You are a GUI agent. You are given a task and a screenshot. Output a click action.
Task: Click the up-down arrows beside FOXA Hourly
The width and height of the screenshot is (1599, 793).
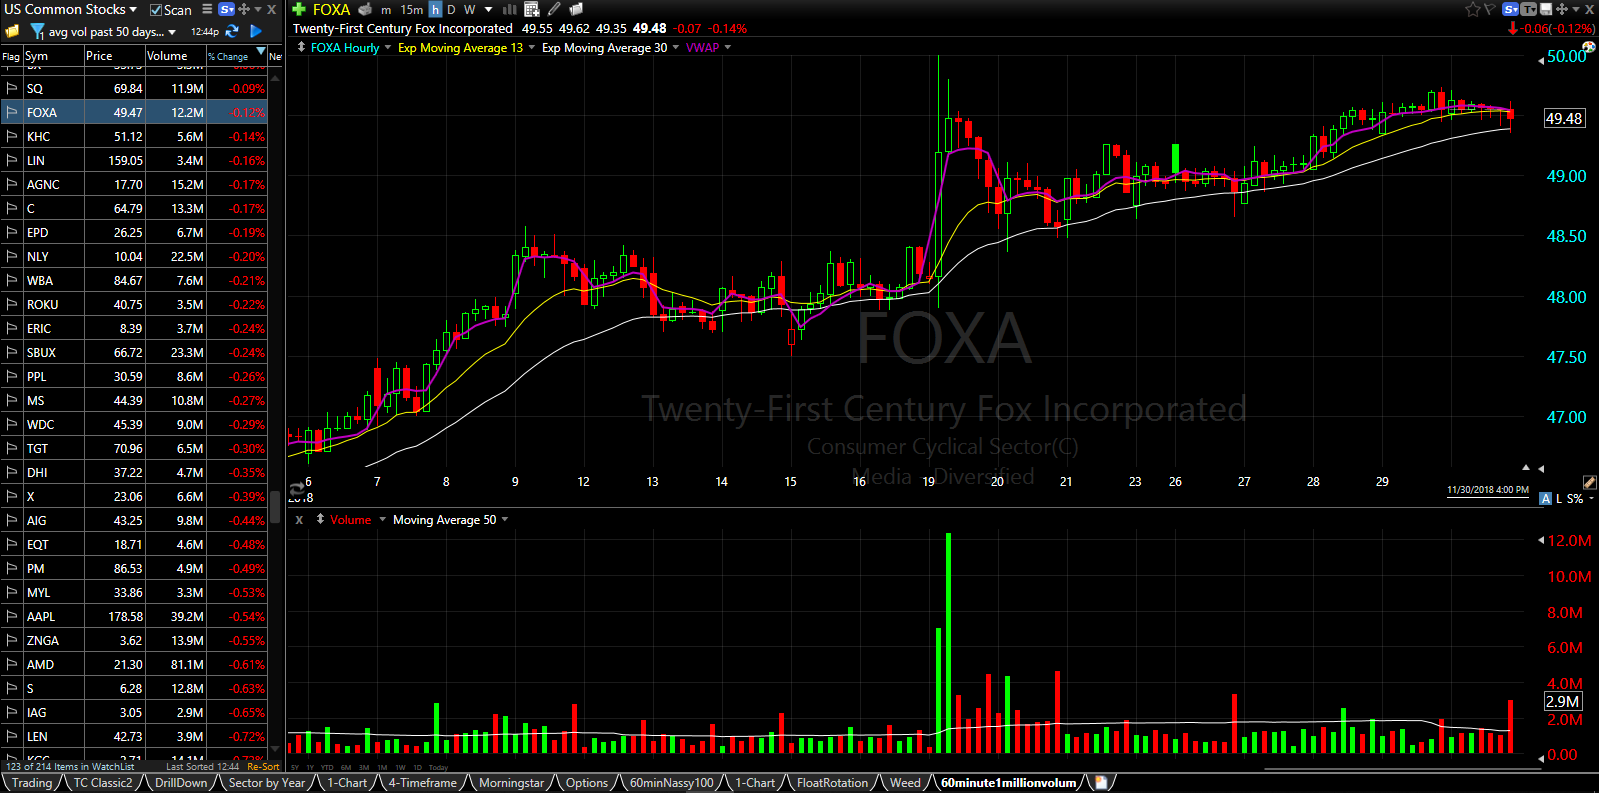tap(301, 47)
